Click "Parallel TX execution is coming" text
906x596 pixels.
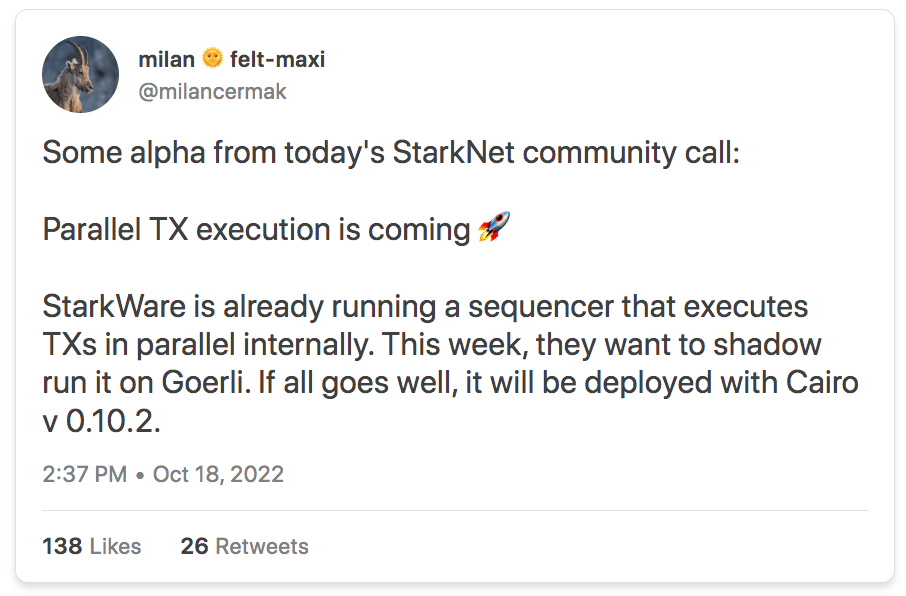click(x=256, y=230)
